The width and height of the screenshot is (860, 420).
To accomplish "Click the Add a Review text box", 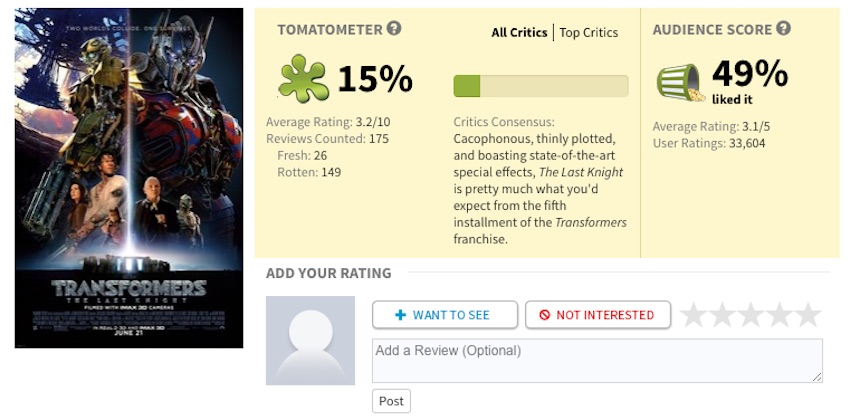I will pyautogui.click(x=597, y=360).
